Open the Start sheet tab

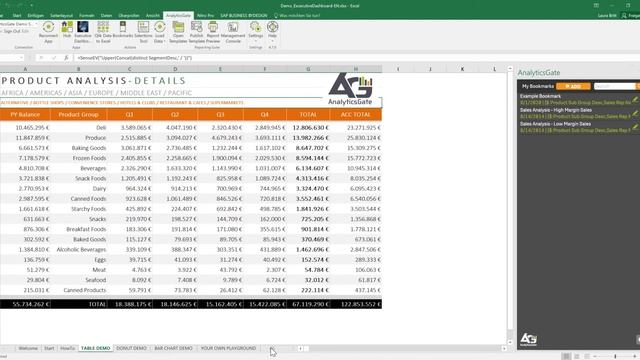[49, 348]
